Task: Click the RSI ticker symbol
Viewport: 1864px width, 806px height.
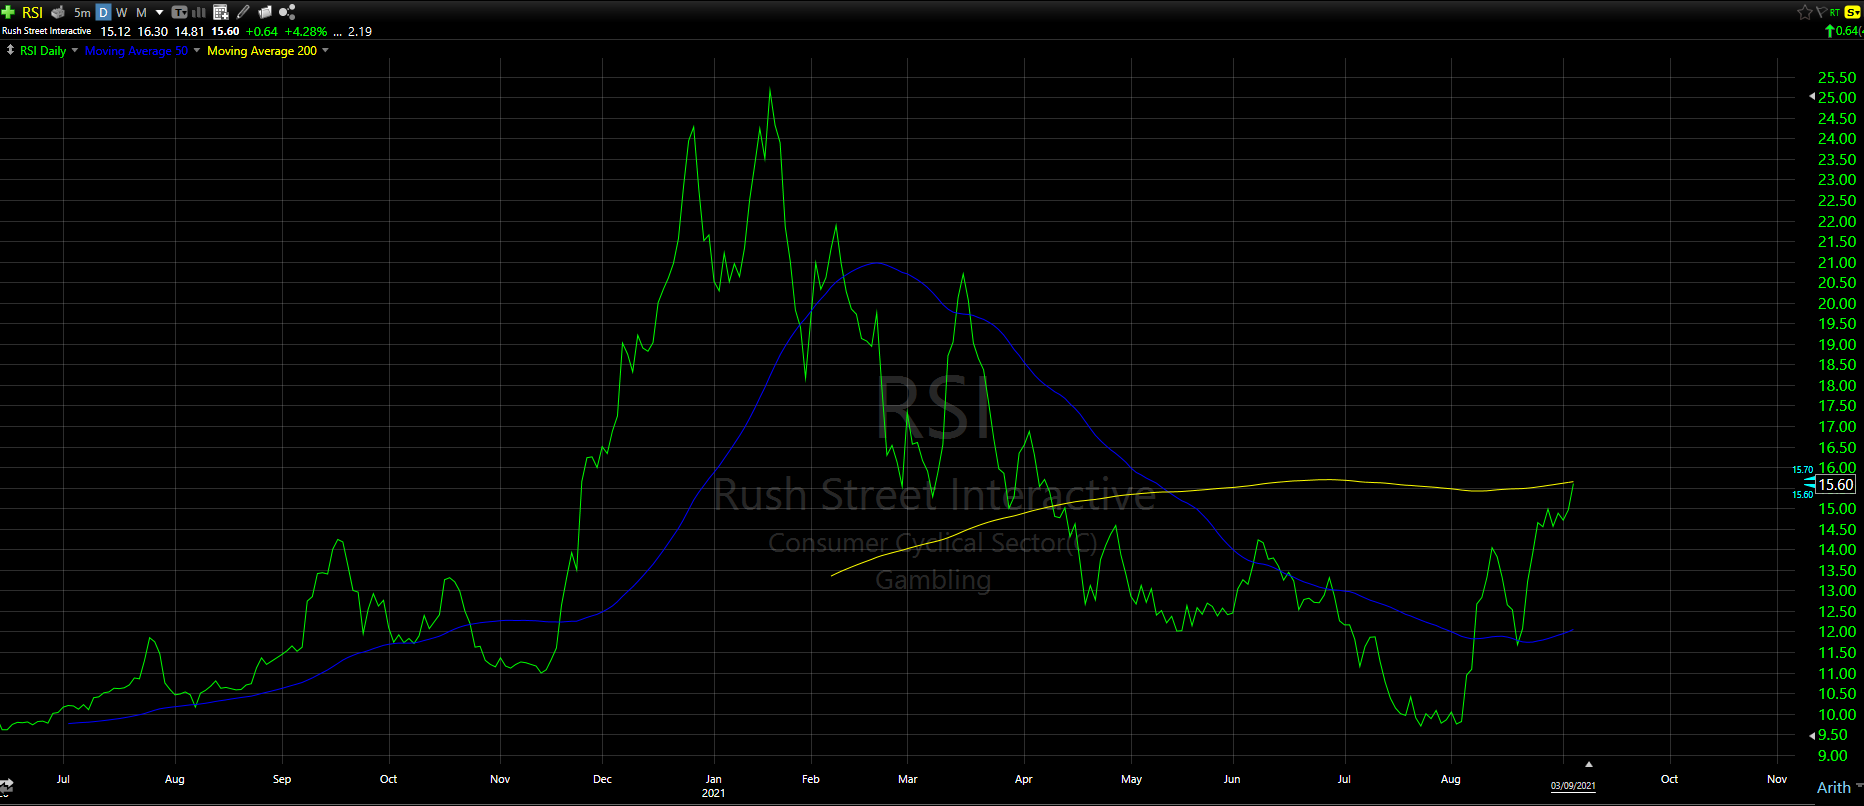Action: (x=32, y=12)
